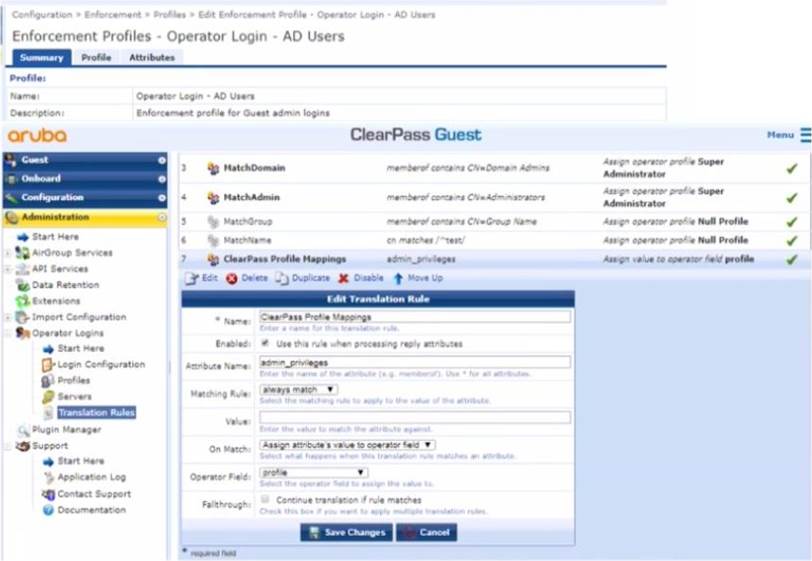This screenshot has width=812, height=561.
Task: Click the Duplicate pages icon
Action: [x=282, y=278]
